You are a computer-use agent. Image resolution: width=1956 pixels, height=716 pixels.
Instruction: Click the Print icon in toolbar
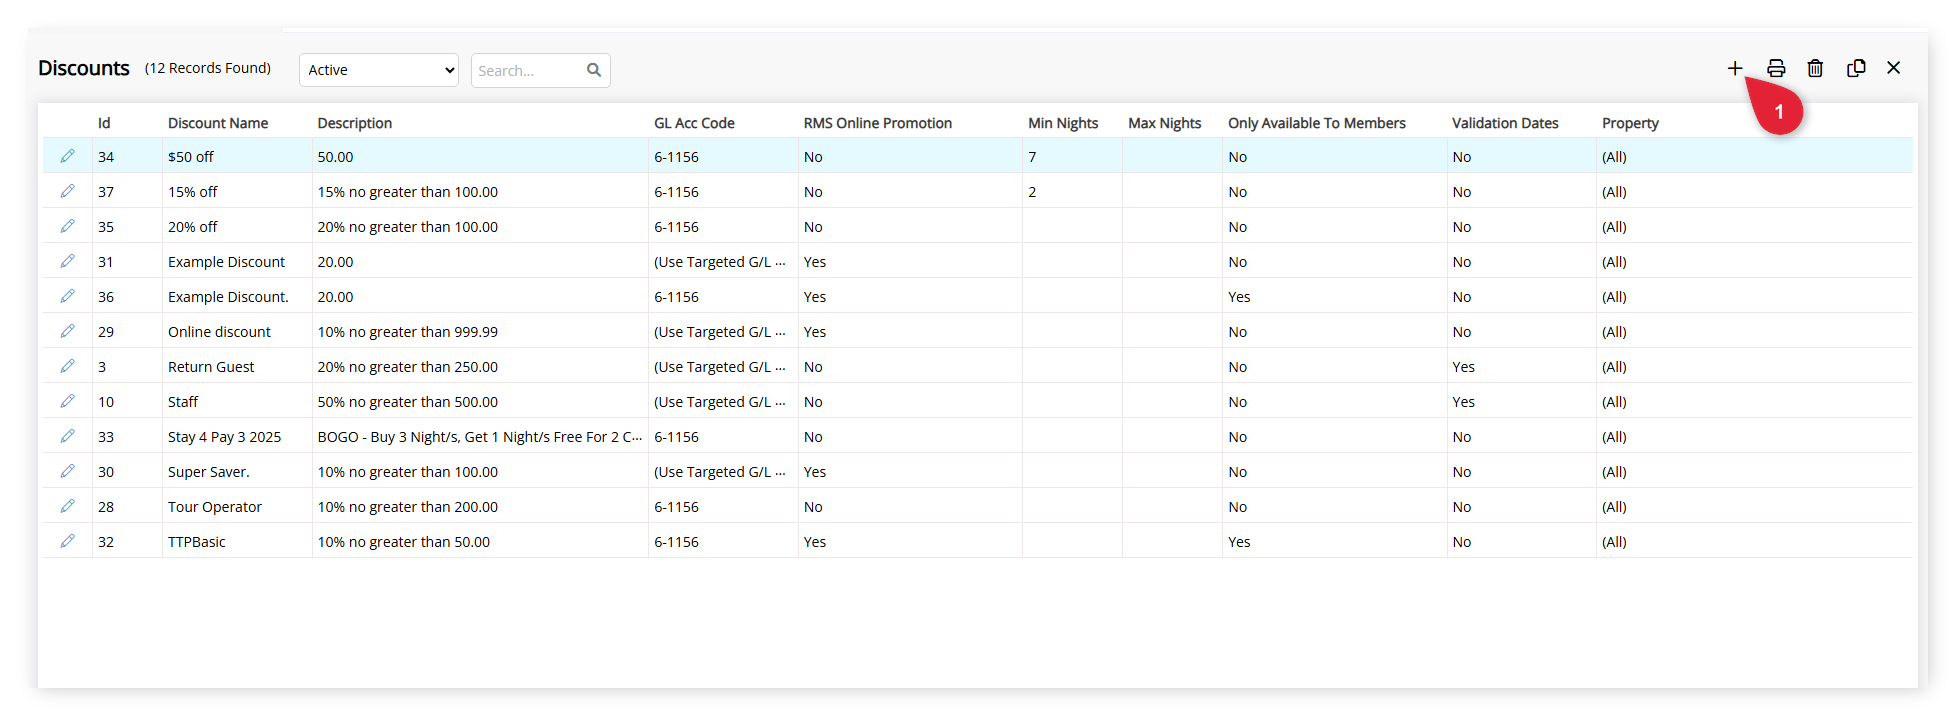(x=1776, y=68)
